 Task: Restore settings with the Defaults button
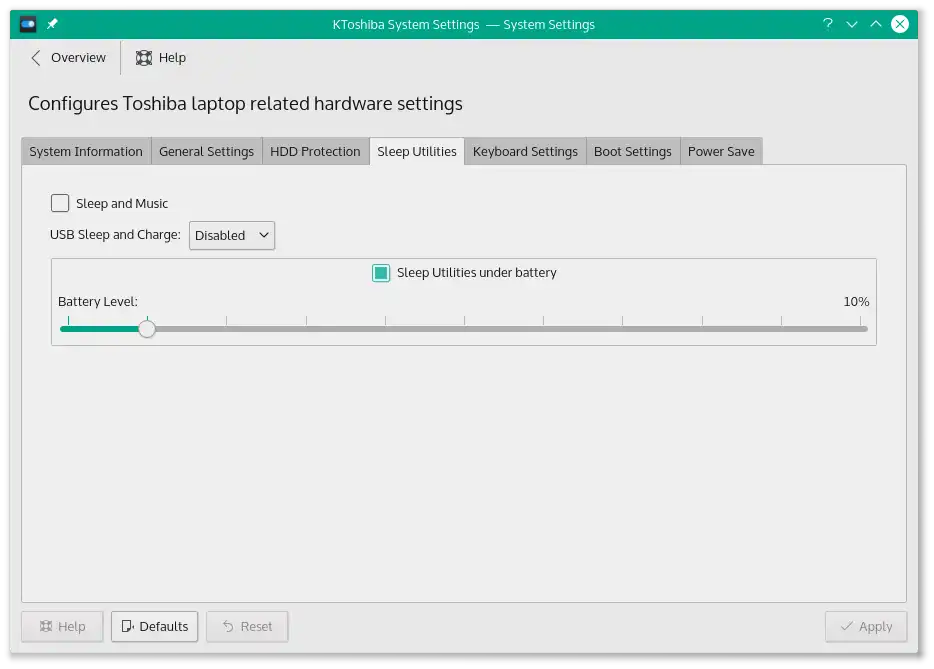154,626
